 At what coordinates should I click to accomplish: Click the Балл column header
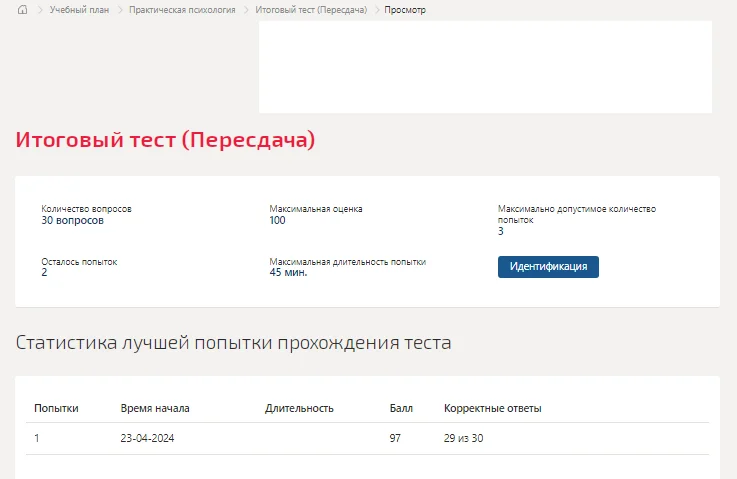(x=401, y=408)
